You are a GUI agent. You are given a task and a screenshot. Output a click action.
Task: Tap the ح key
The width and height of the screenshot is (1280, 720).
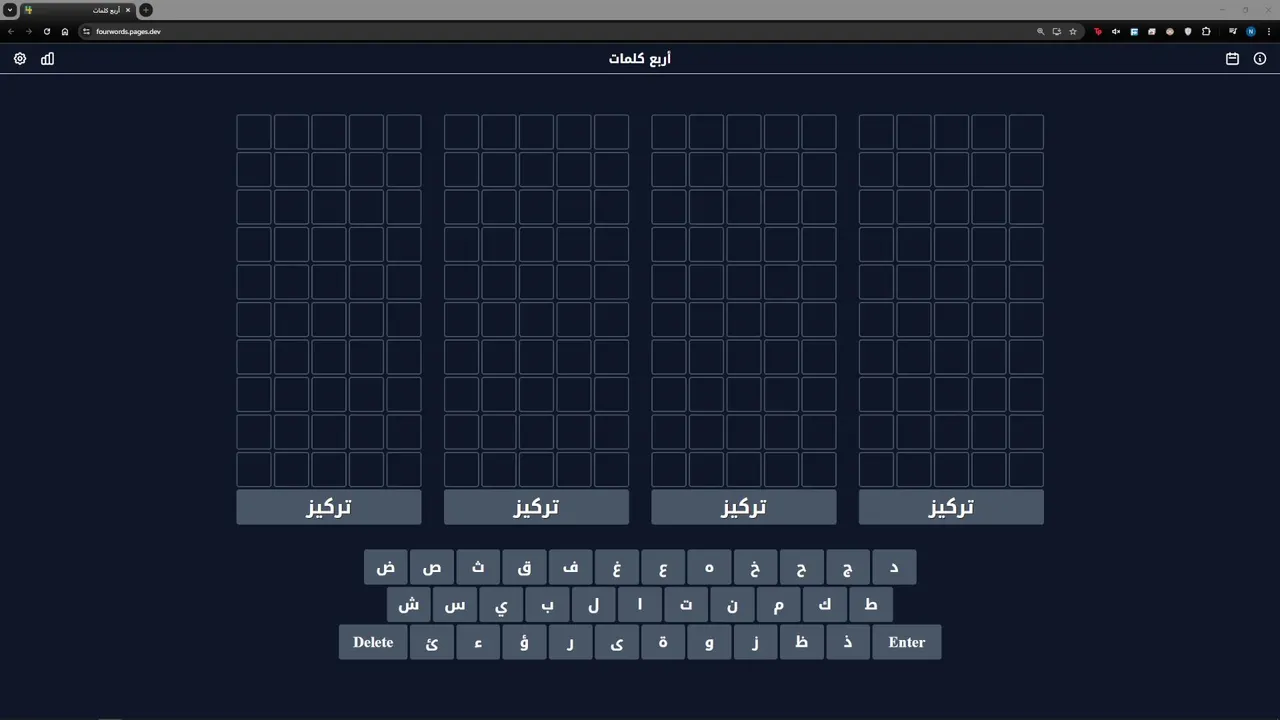coord(802,567)
